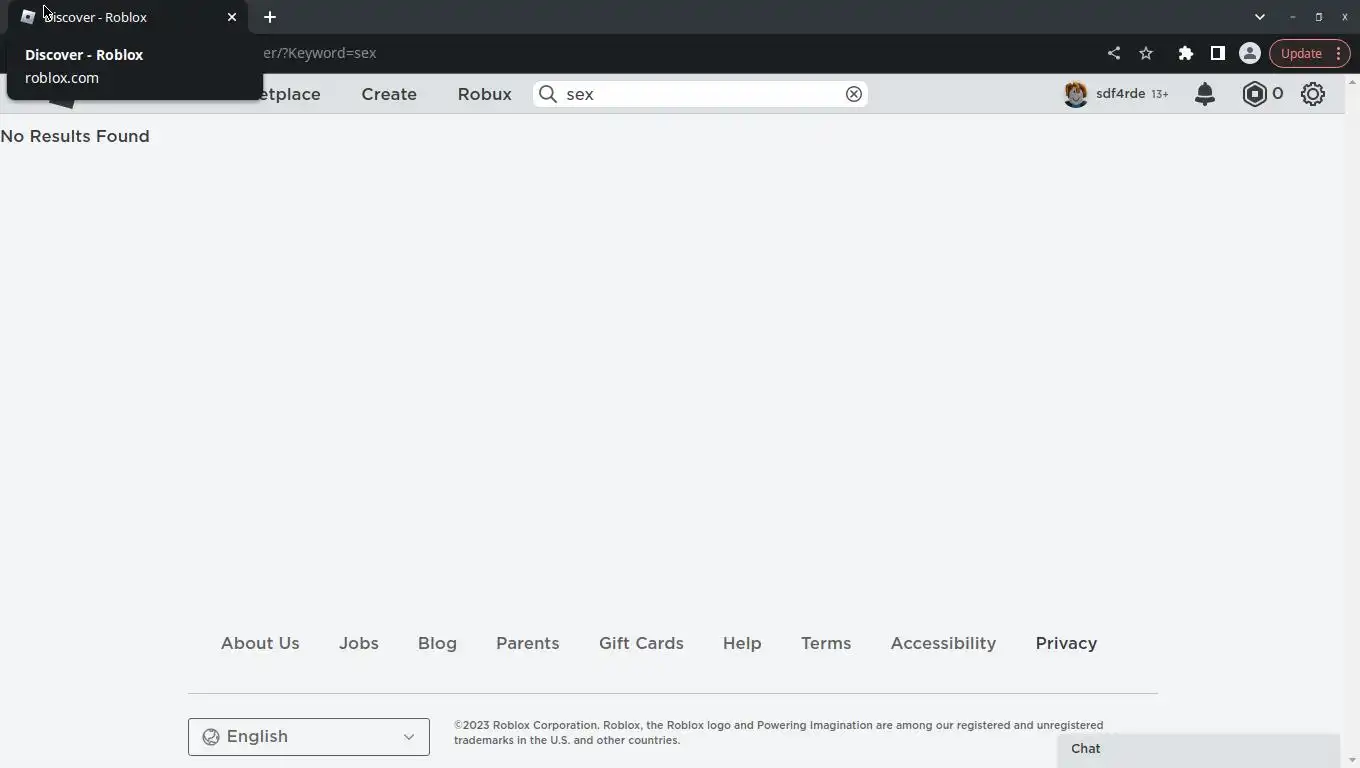The image size is (1360, 768).
Task: Maximize the browser window
Action: pyautogui.click(x=1318, y=17)
